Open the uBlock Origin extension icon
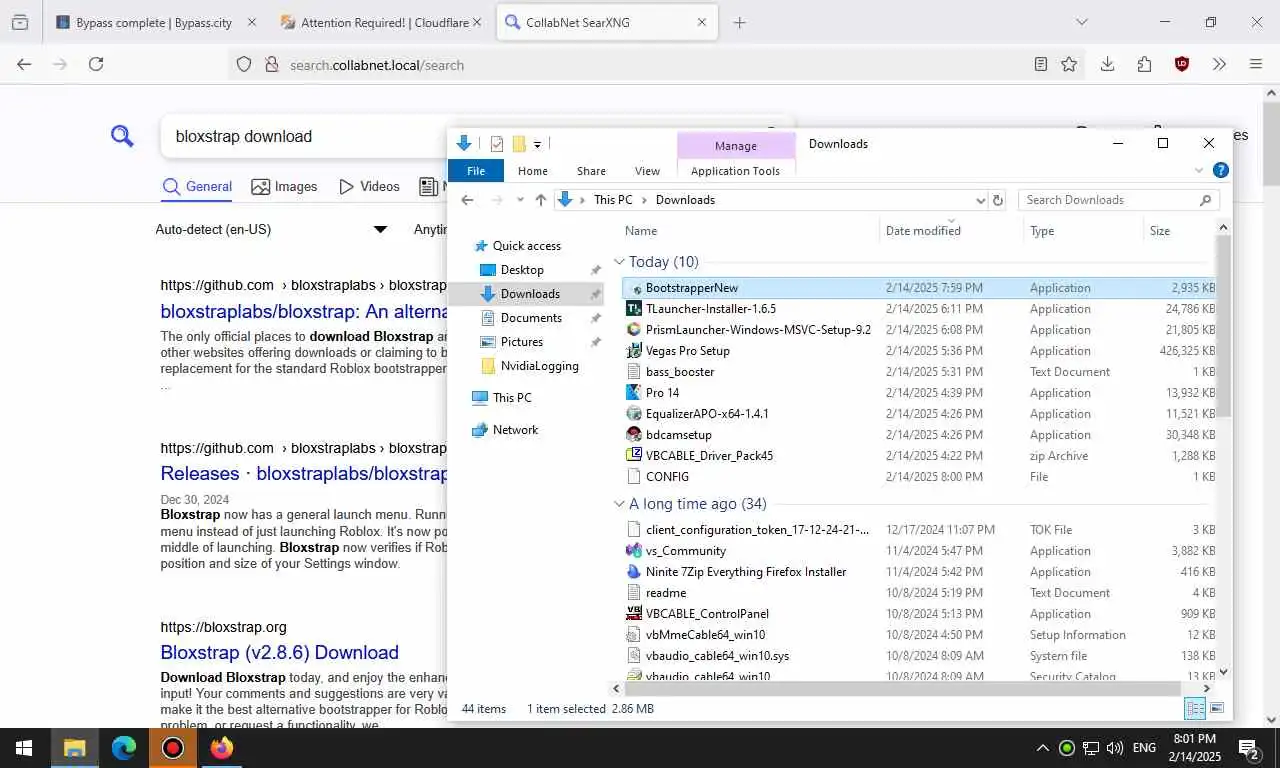 (x=1182, y=64)
